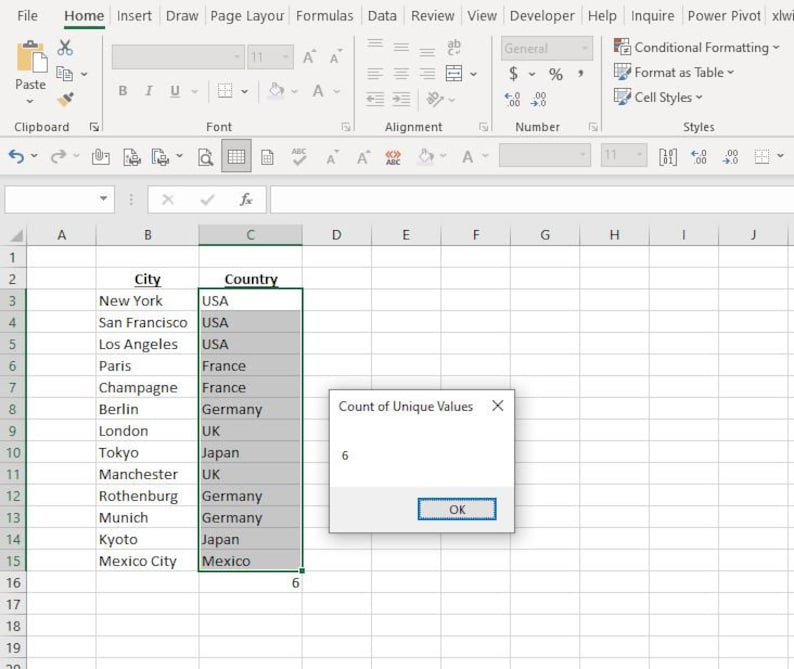Toggle Center alignment
This screenshot has width=794, height=669.
tap(401, 74)
